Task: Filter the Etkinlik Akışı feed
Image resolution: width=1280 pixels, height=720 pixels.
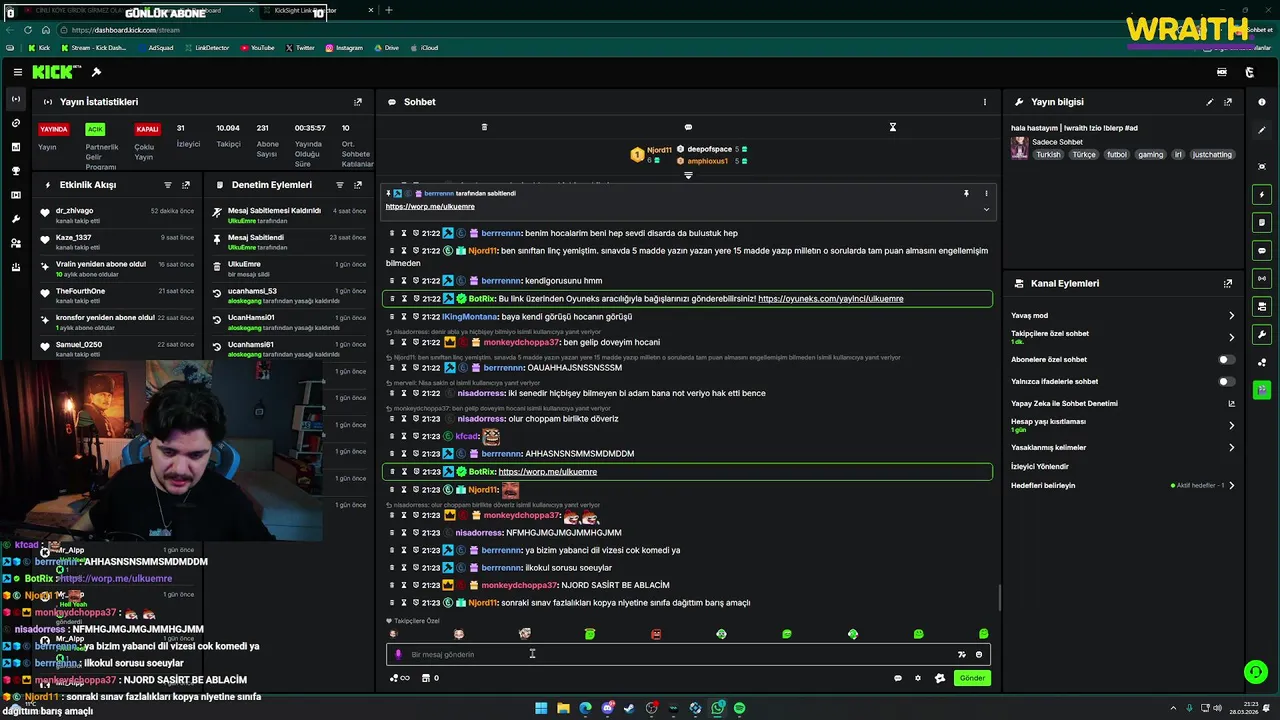Action: pos(167,185)
